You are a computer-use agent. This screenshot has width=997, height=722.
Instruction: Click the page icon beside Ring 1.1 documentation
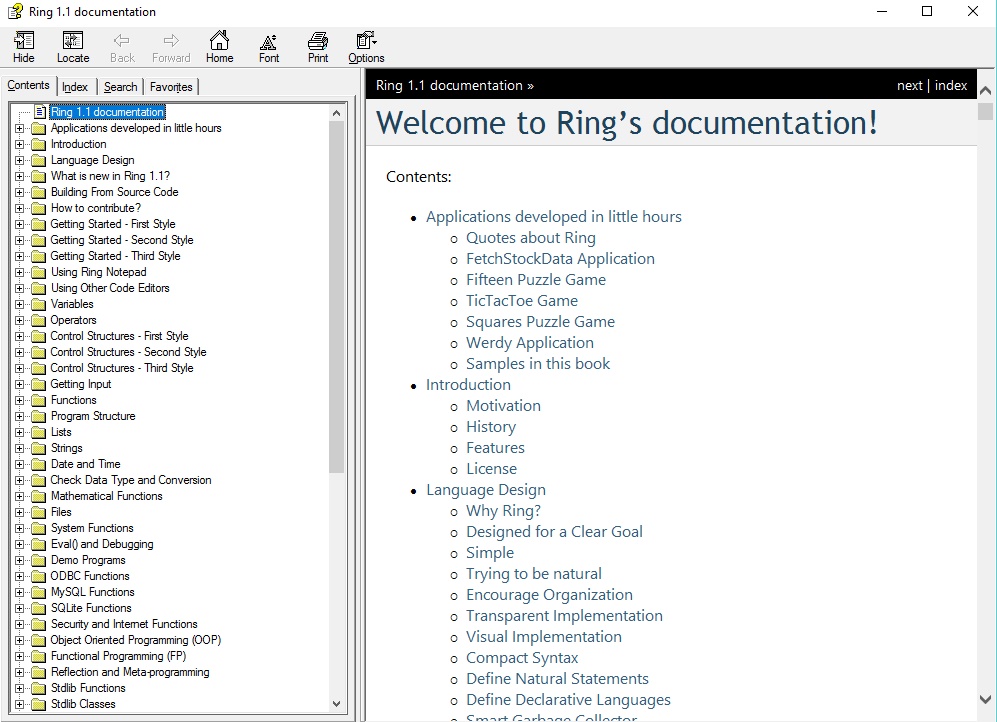coord(40,112)
